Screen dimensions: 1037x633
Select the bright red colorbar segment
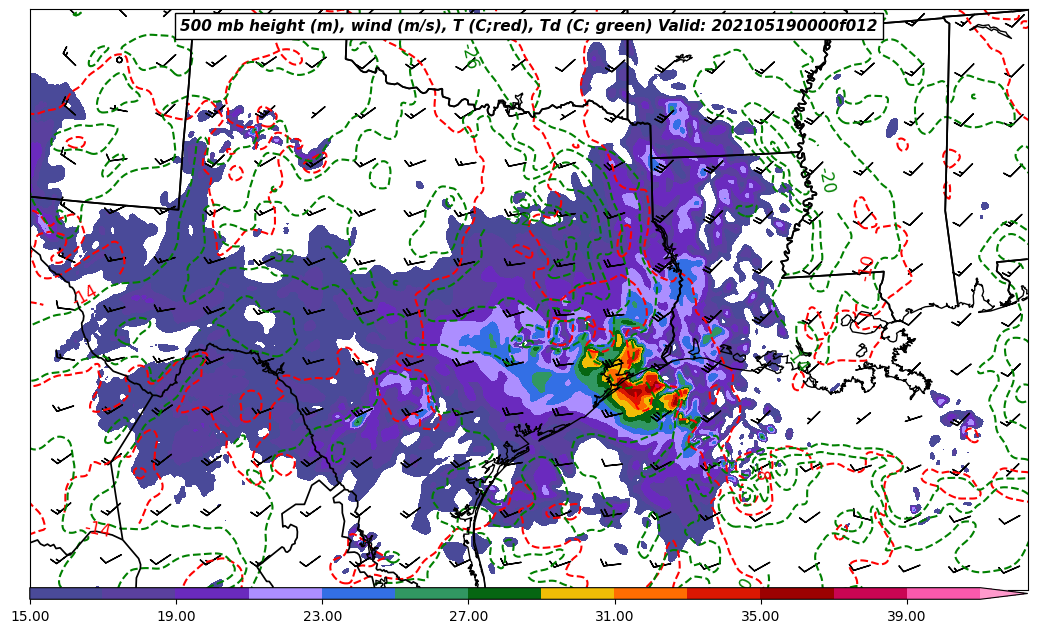pos(723,593)
